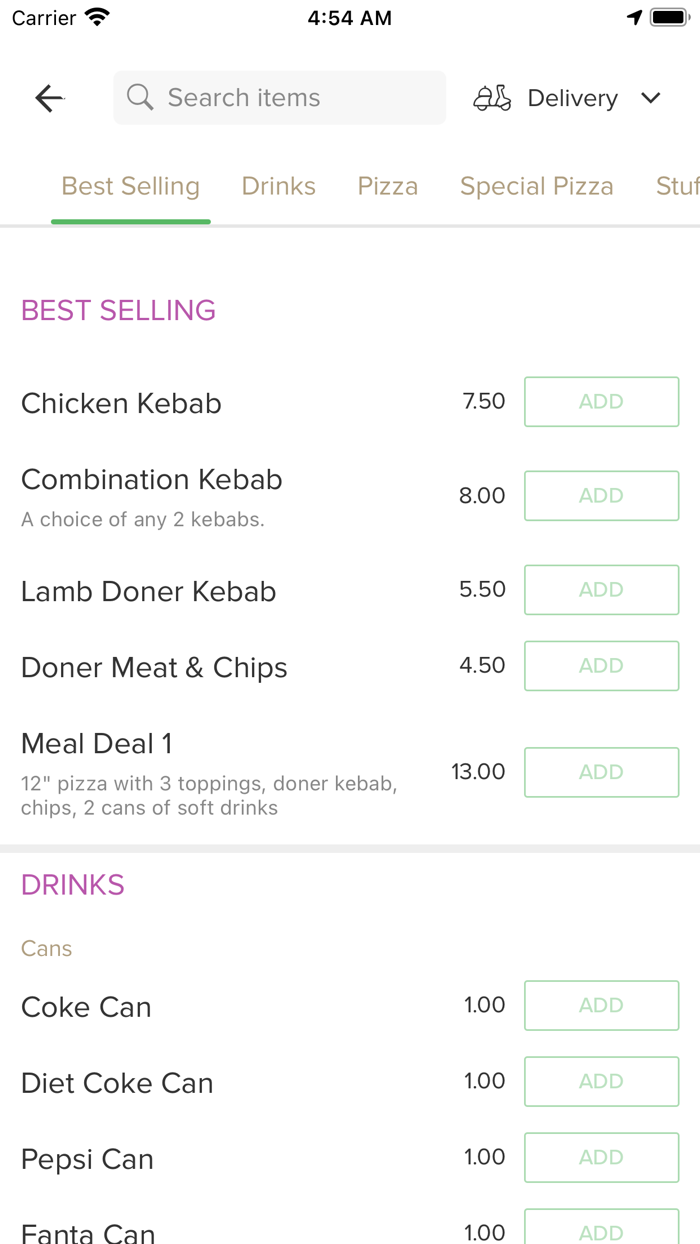Tap the delivery scooter icon
This screenshot has height=1244, width=700.
pyautogui.click(x=492, y=98)
